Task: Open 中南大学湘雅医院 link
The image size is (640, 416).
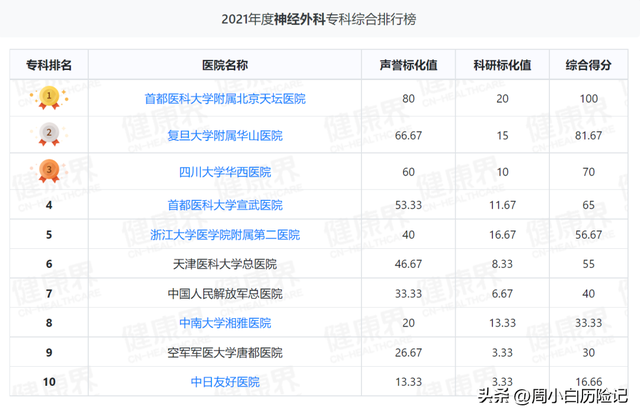Action: point(225,323)
